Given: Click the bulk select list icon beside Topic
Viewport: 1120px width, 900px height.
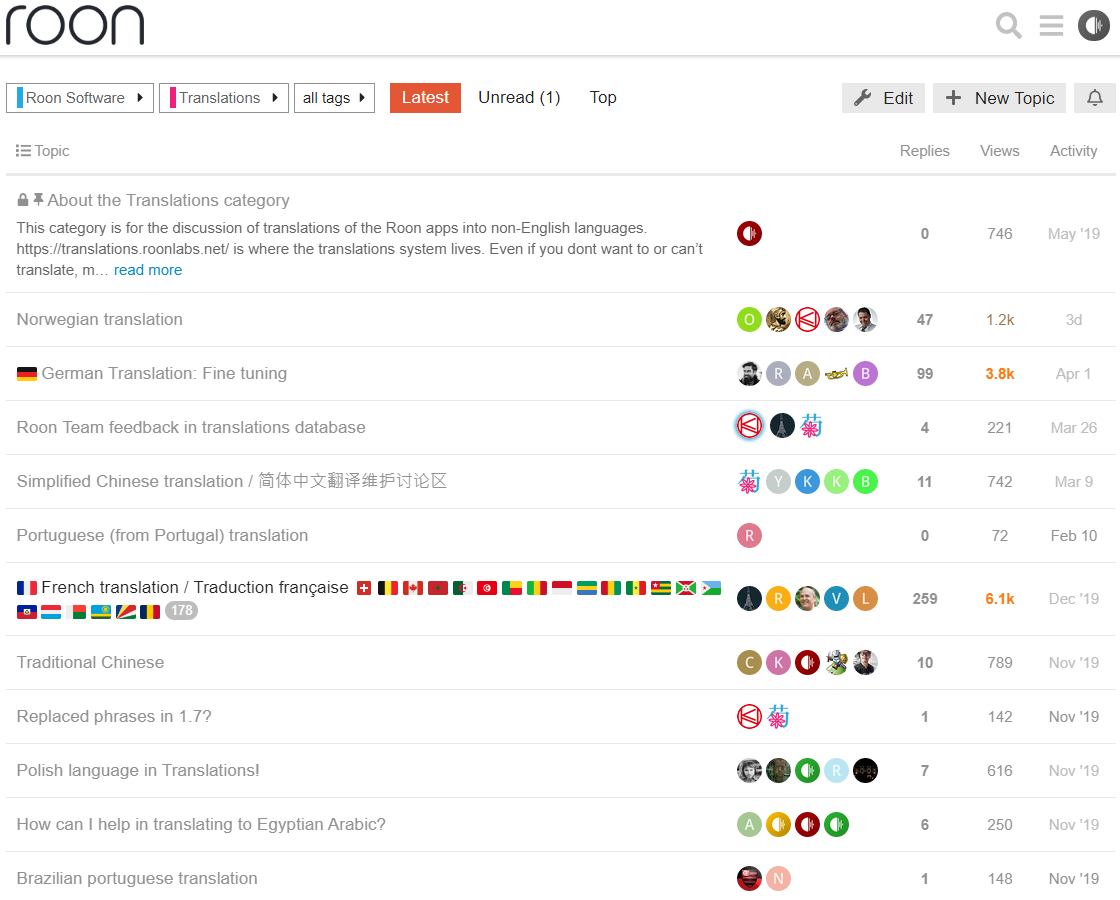Looking at the screenshot, I should pos(24,151).
